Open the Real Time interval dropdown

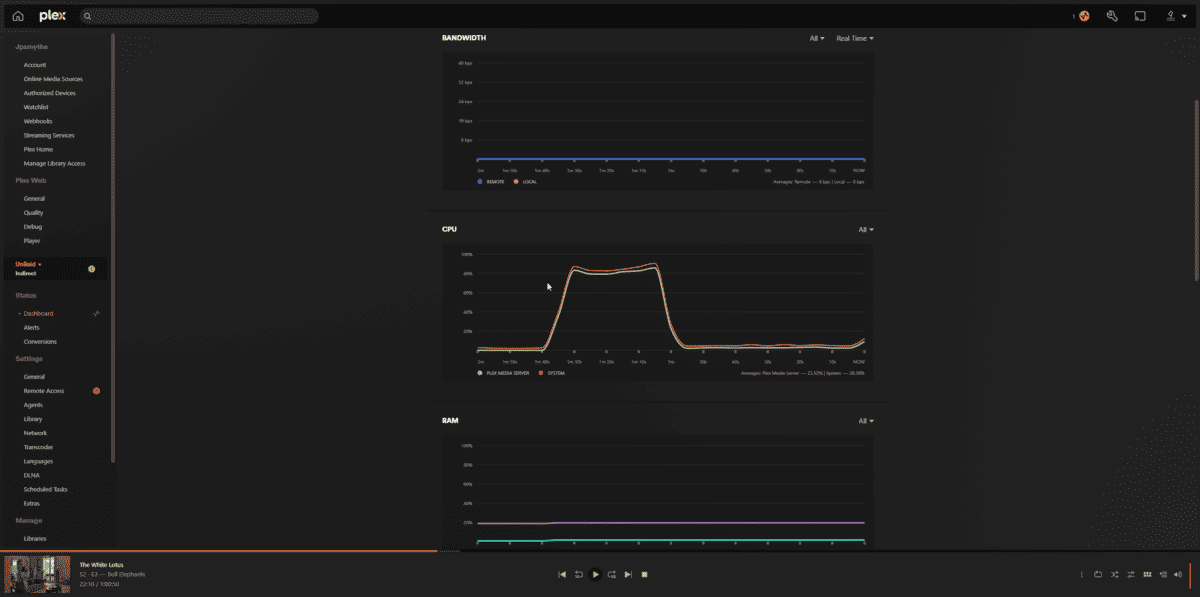coord(854,38)
